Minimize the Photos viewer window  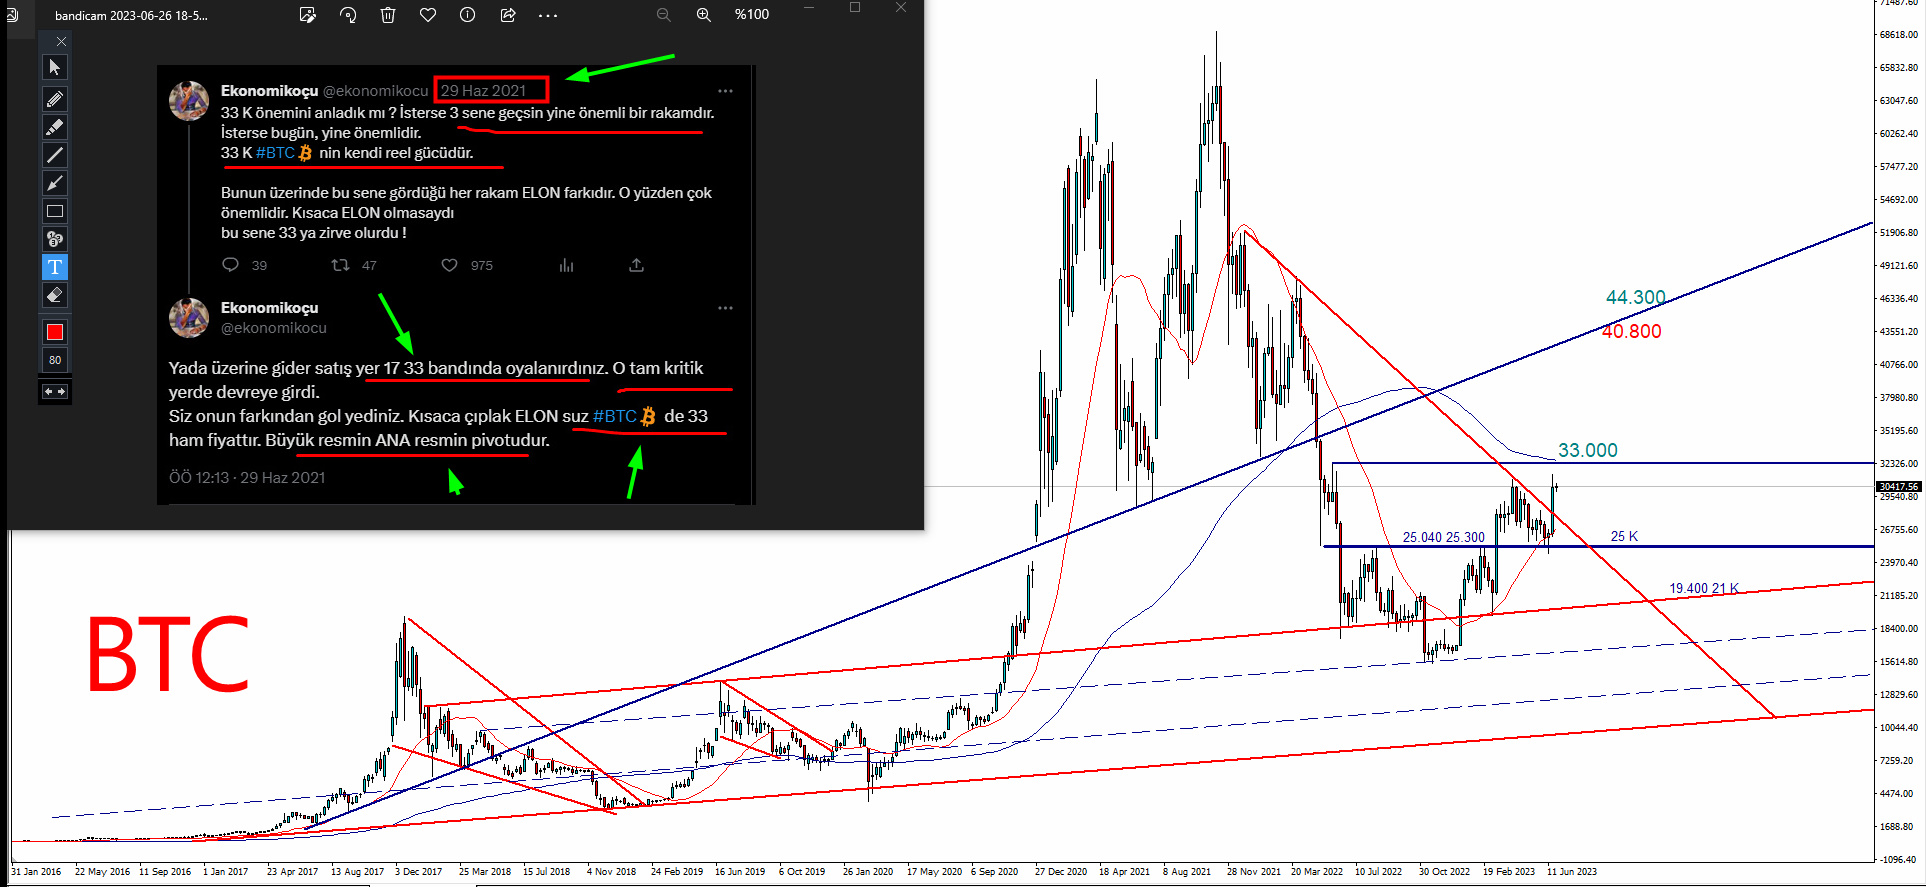[808, 8]
